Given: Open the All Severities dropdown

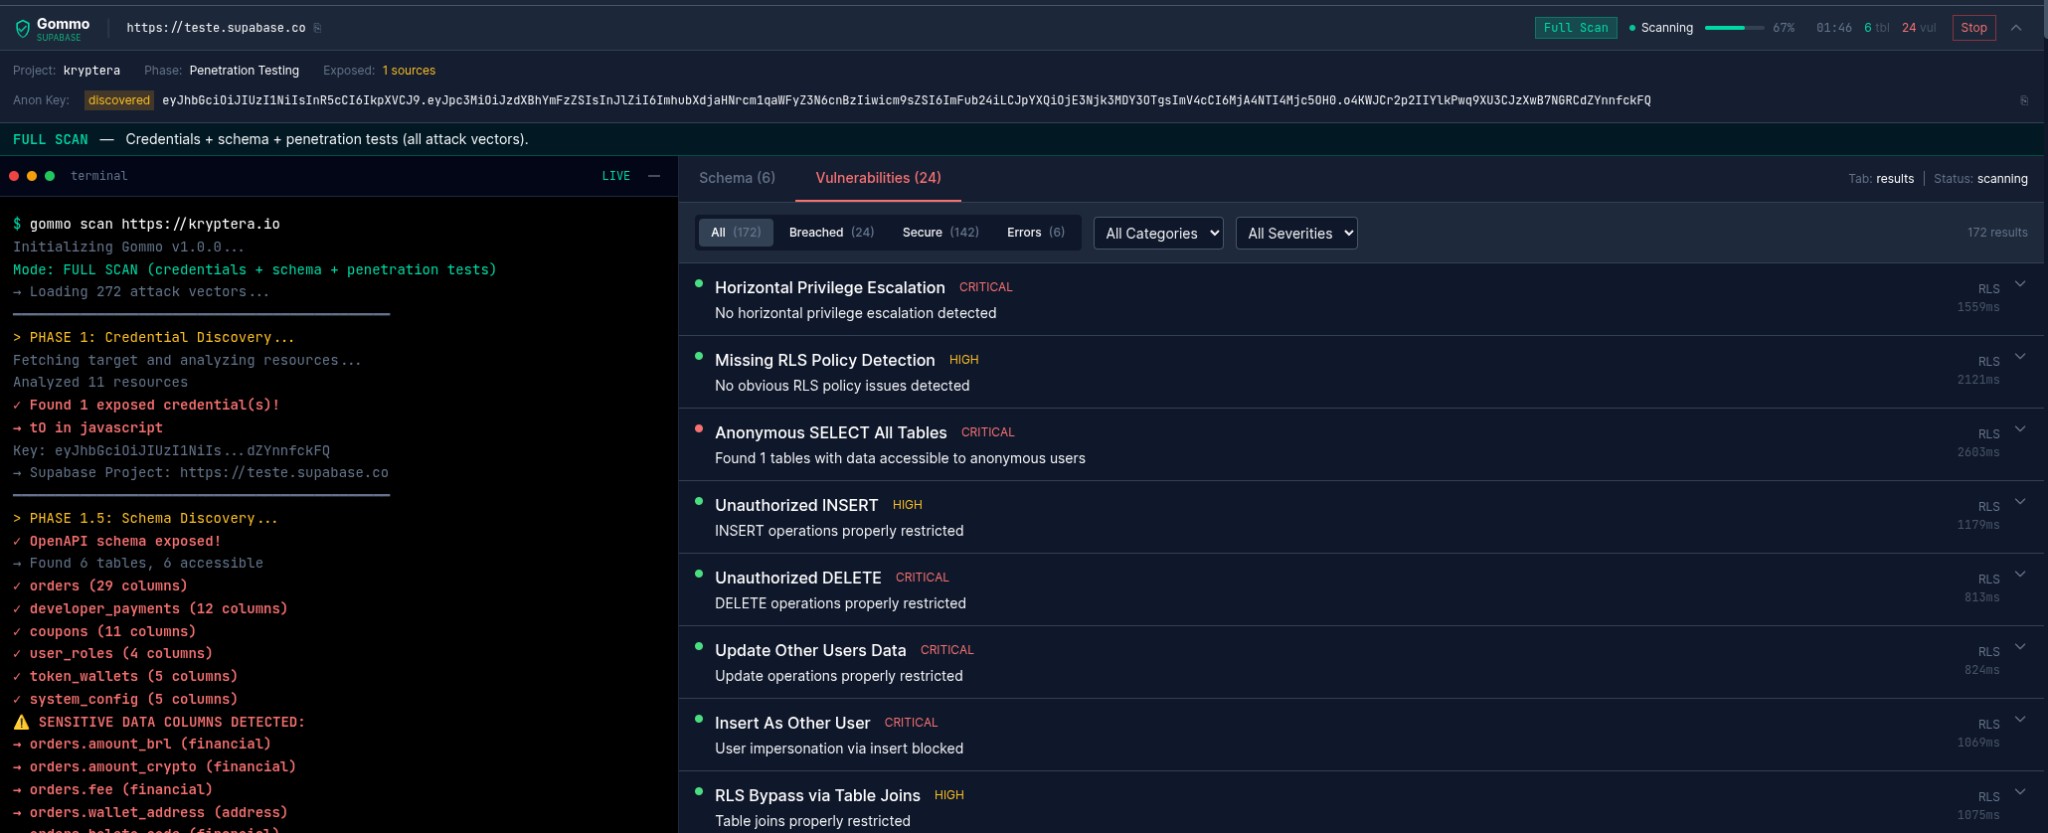Looking at the screenshot, I should coord(1296,233).
